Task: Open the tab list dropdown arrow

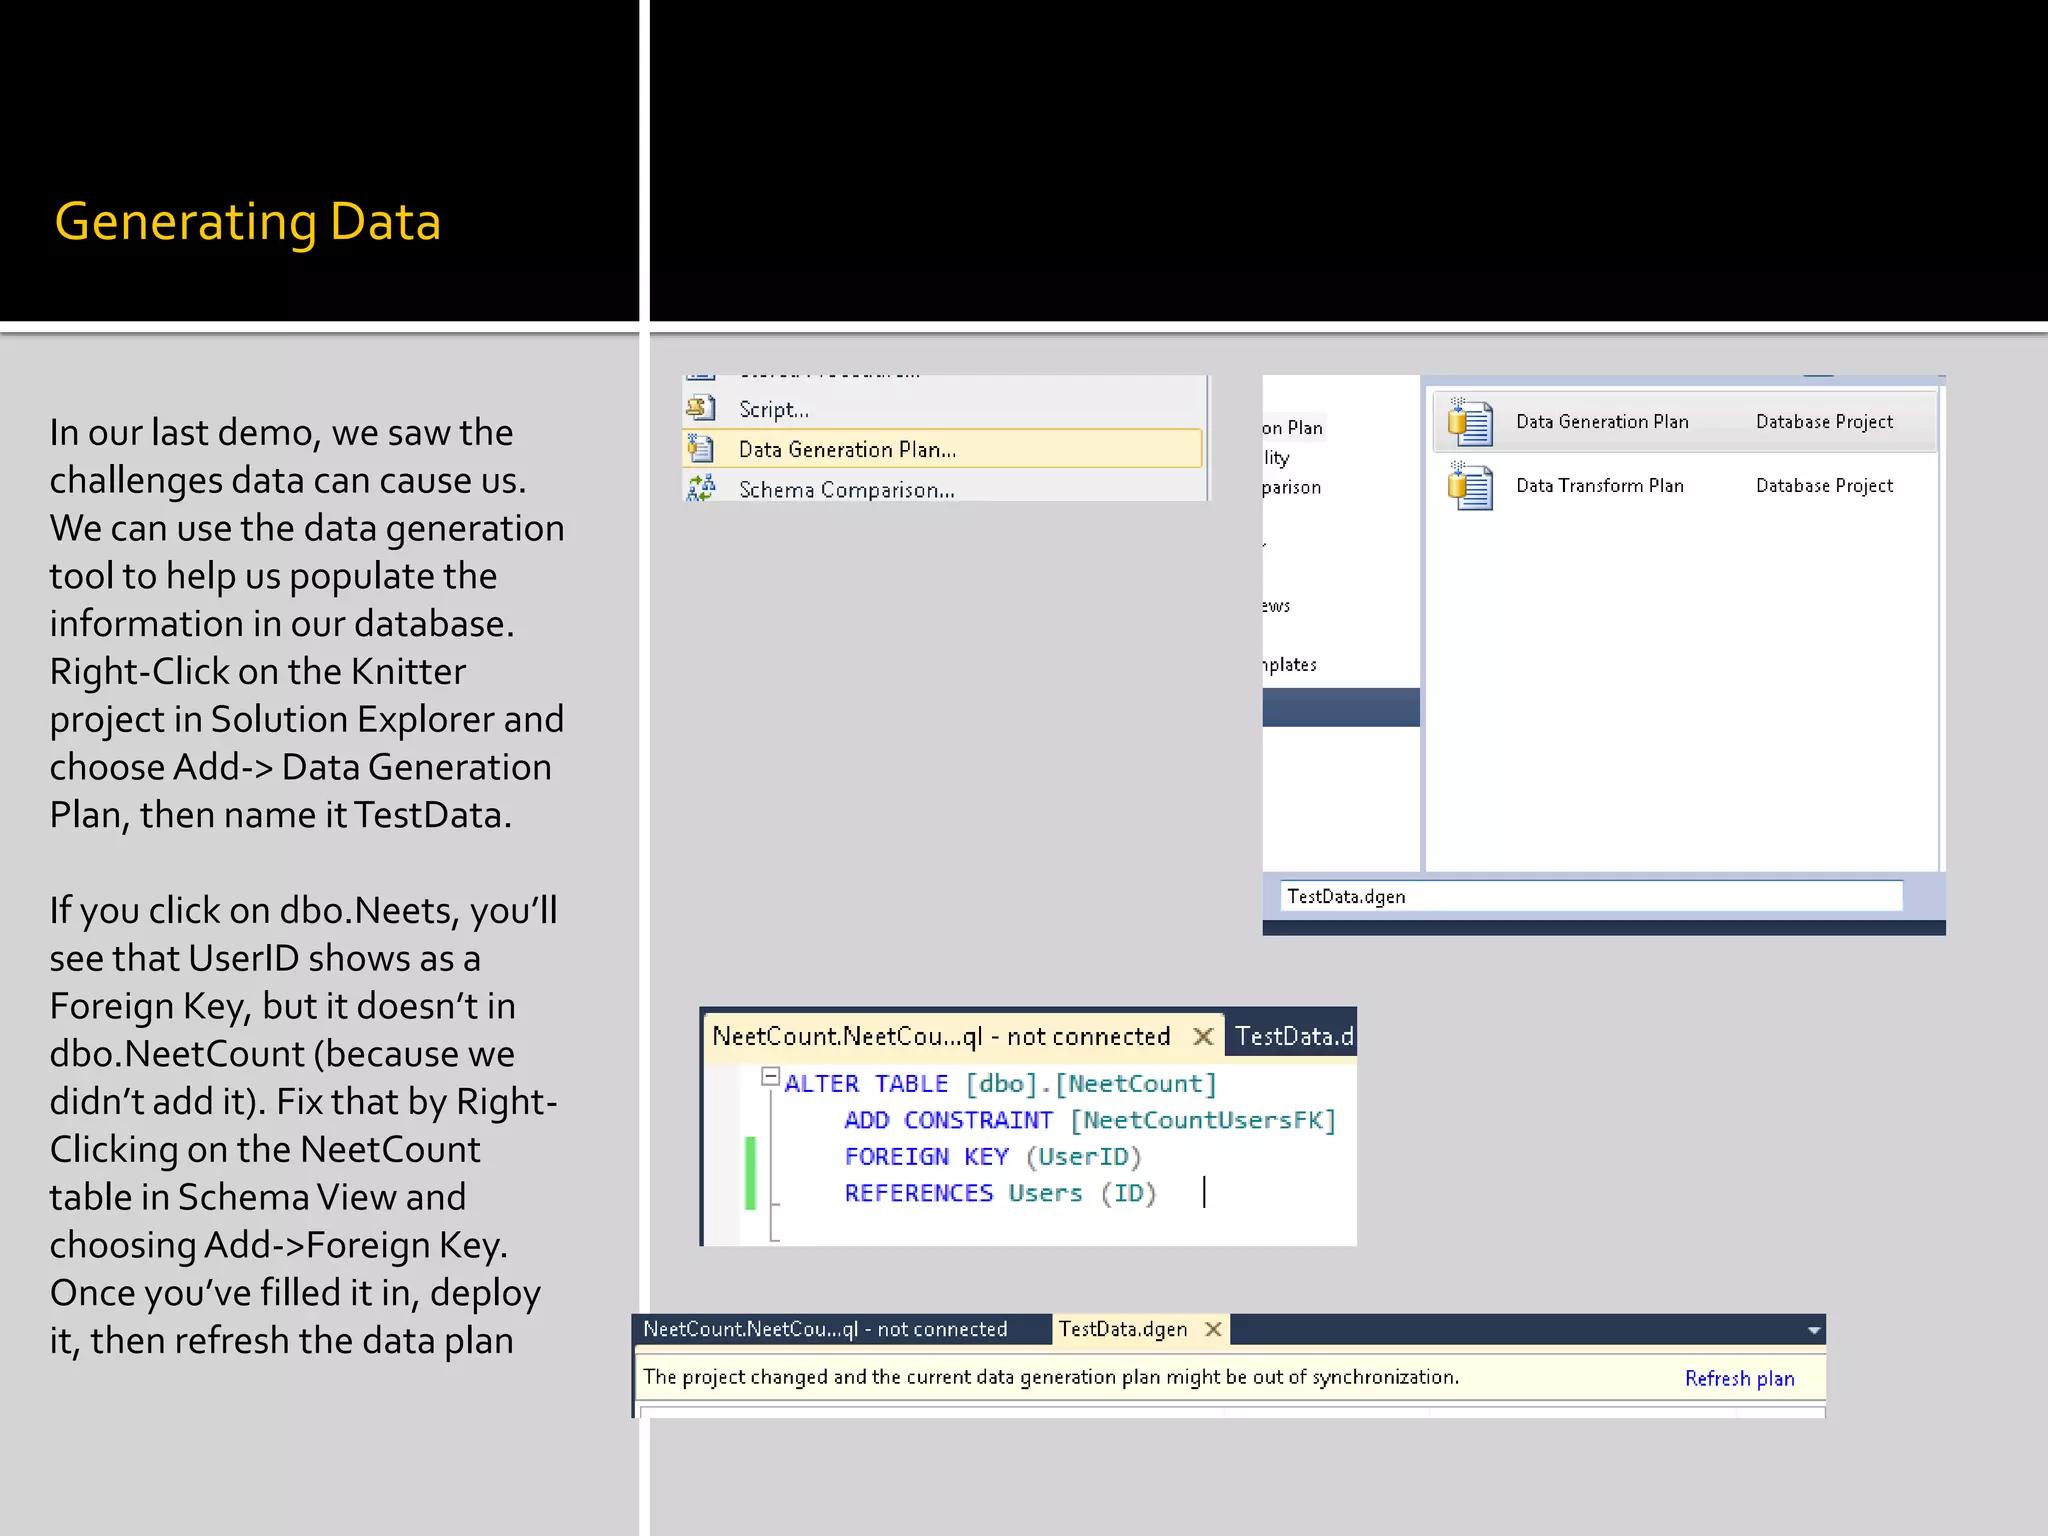Action: tap(1813, 1330)
